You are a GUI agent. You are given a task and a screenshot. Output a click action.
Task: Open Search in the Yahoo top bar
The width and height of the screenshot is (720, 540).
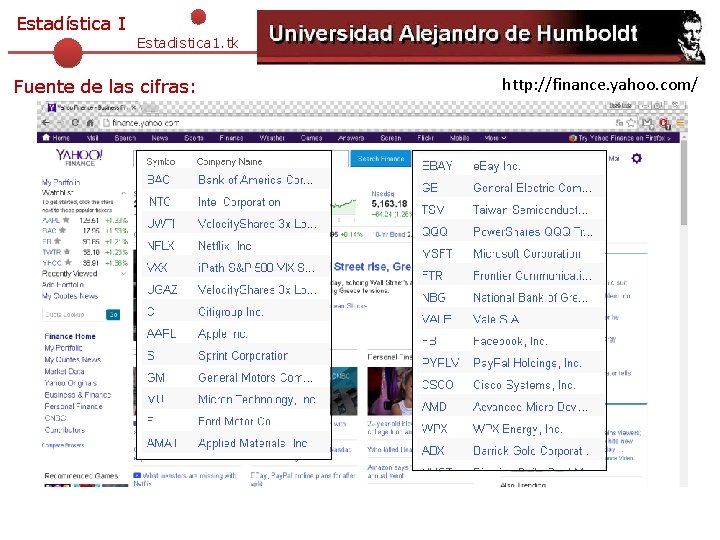[x=125, y=138]
